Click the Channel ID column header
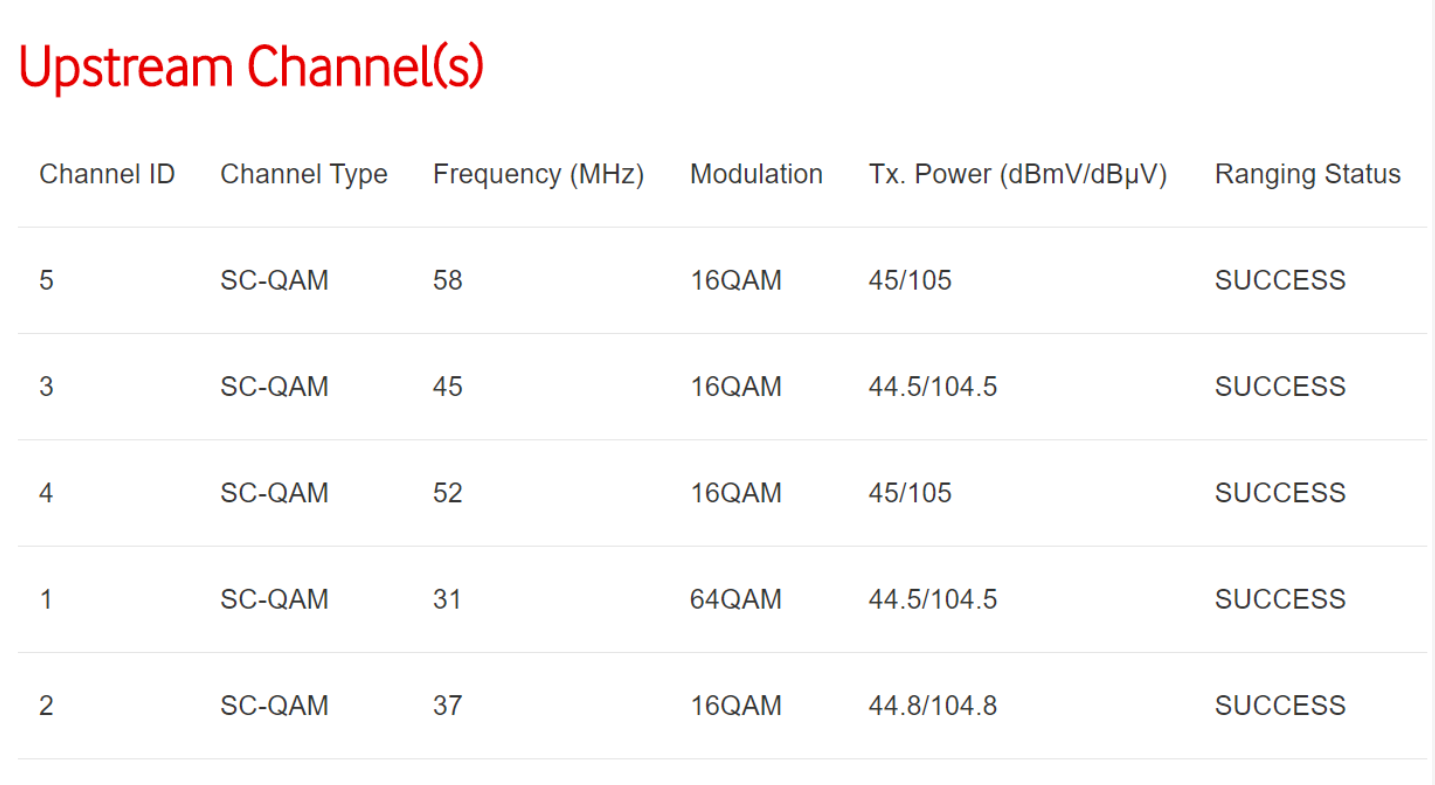 107,174
